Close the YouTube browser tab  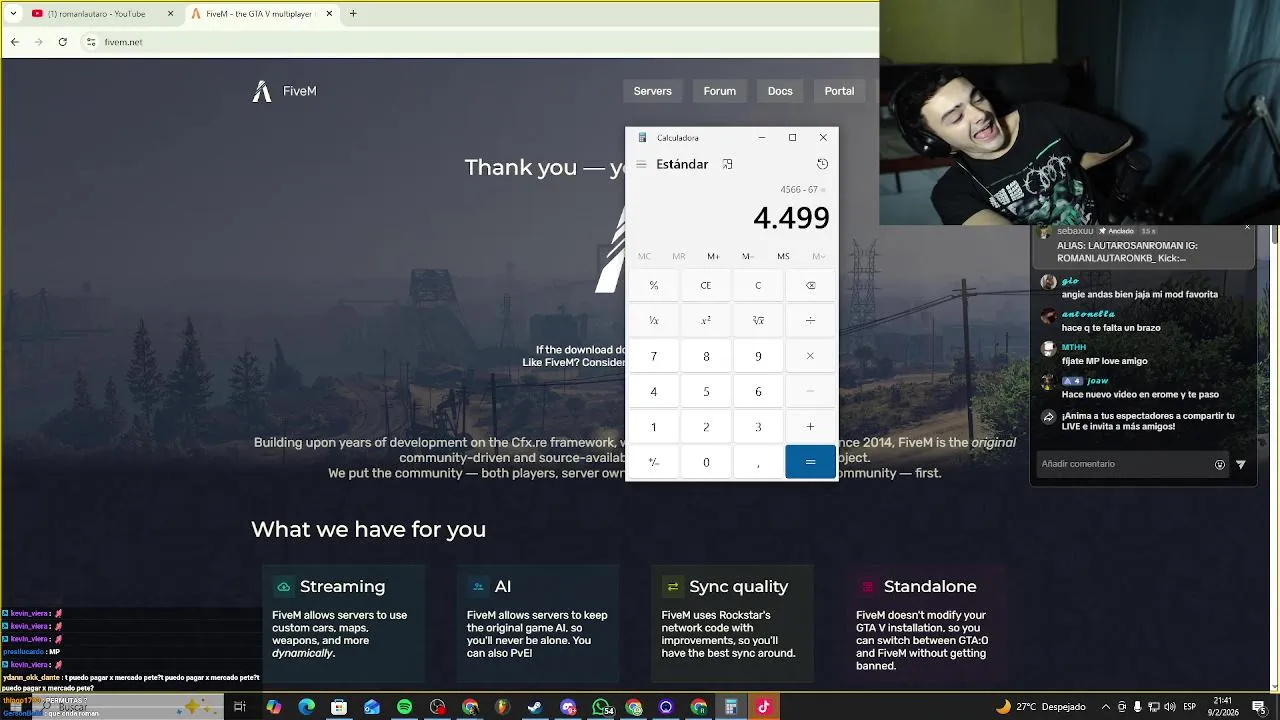pyautogui.click(x=170, y=14)
